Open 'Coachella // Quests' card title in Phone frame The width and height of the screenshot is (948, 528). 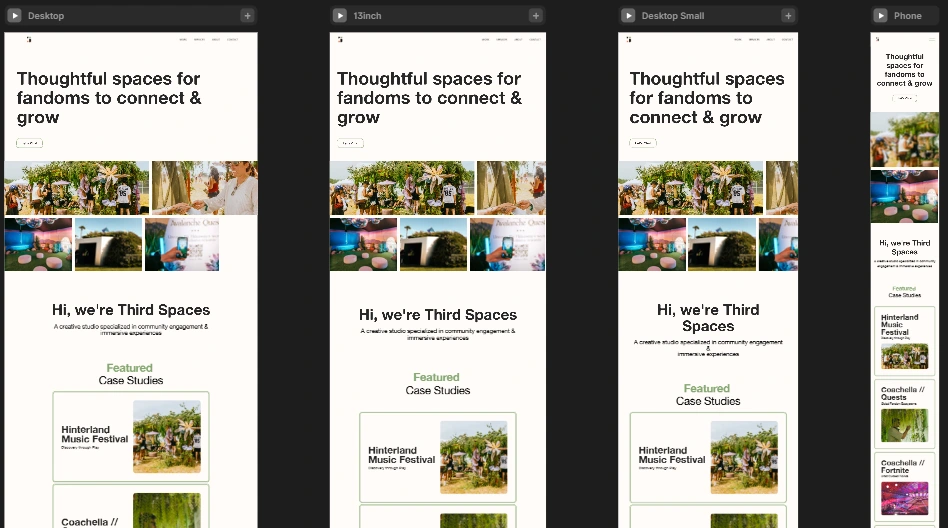pos(902,394)
